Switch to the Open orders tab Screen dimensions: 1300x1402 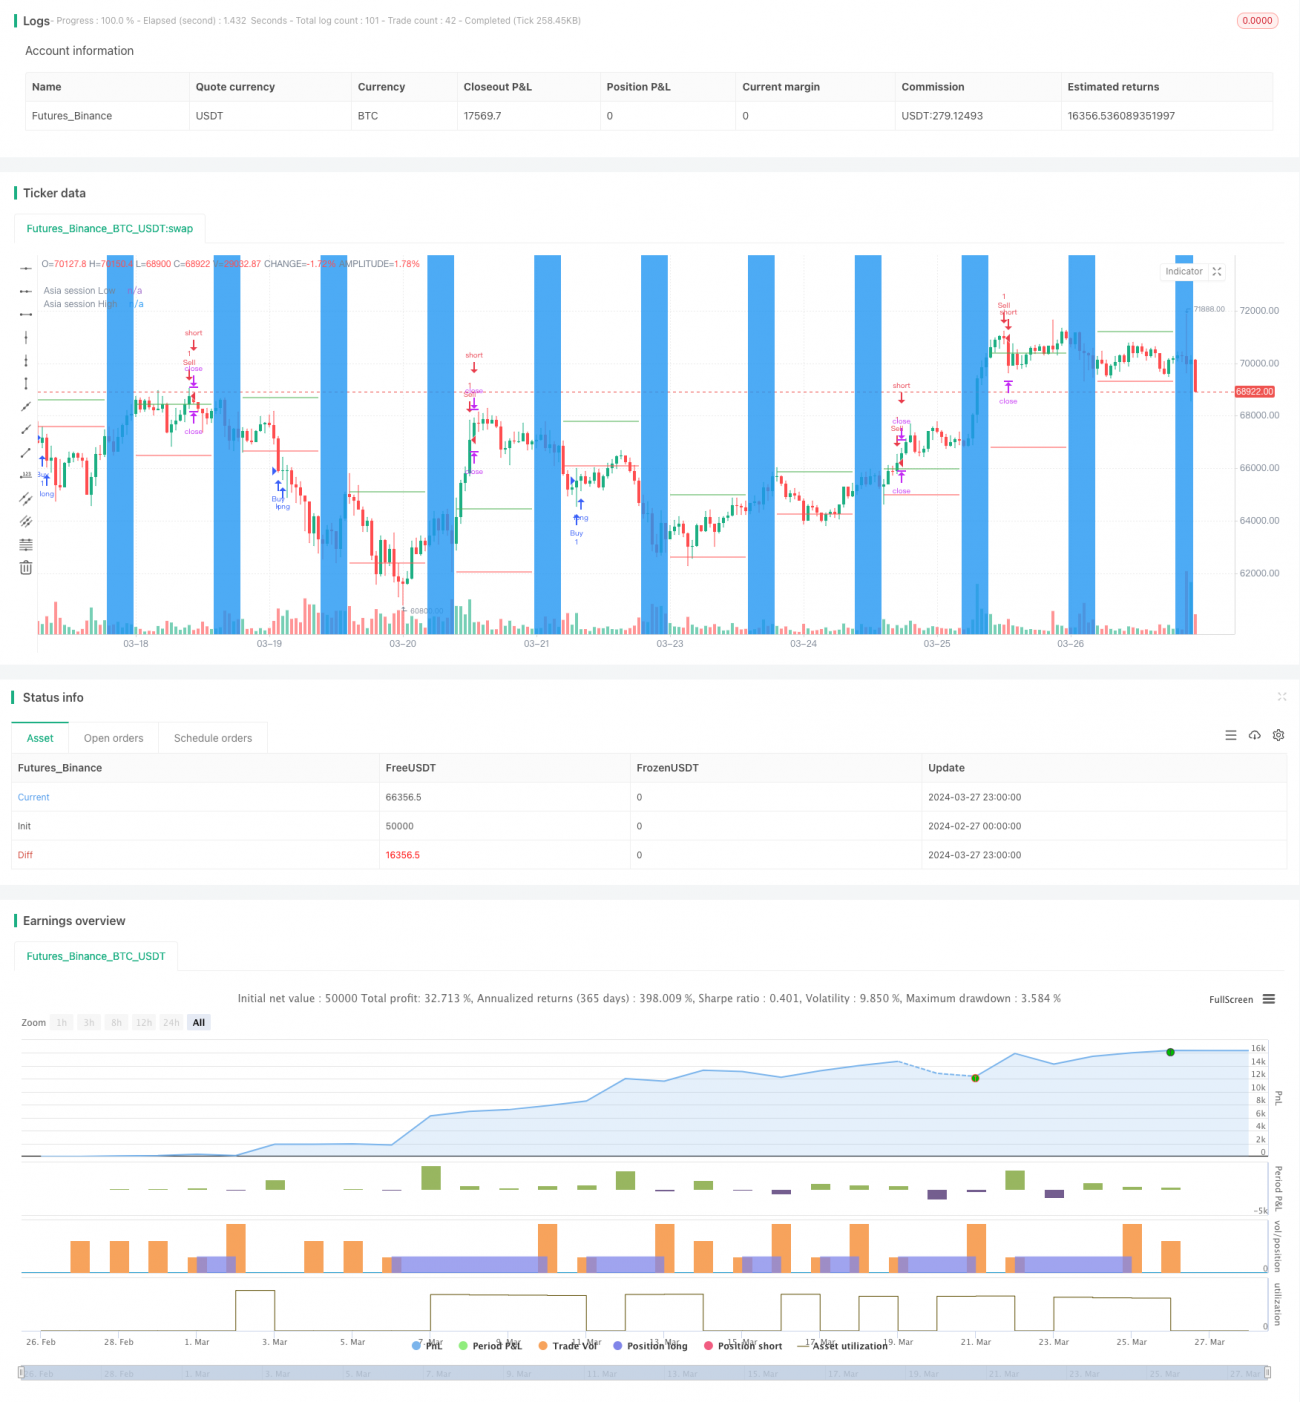(114, 738)
